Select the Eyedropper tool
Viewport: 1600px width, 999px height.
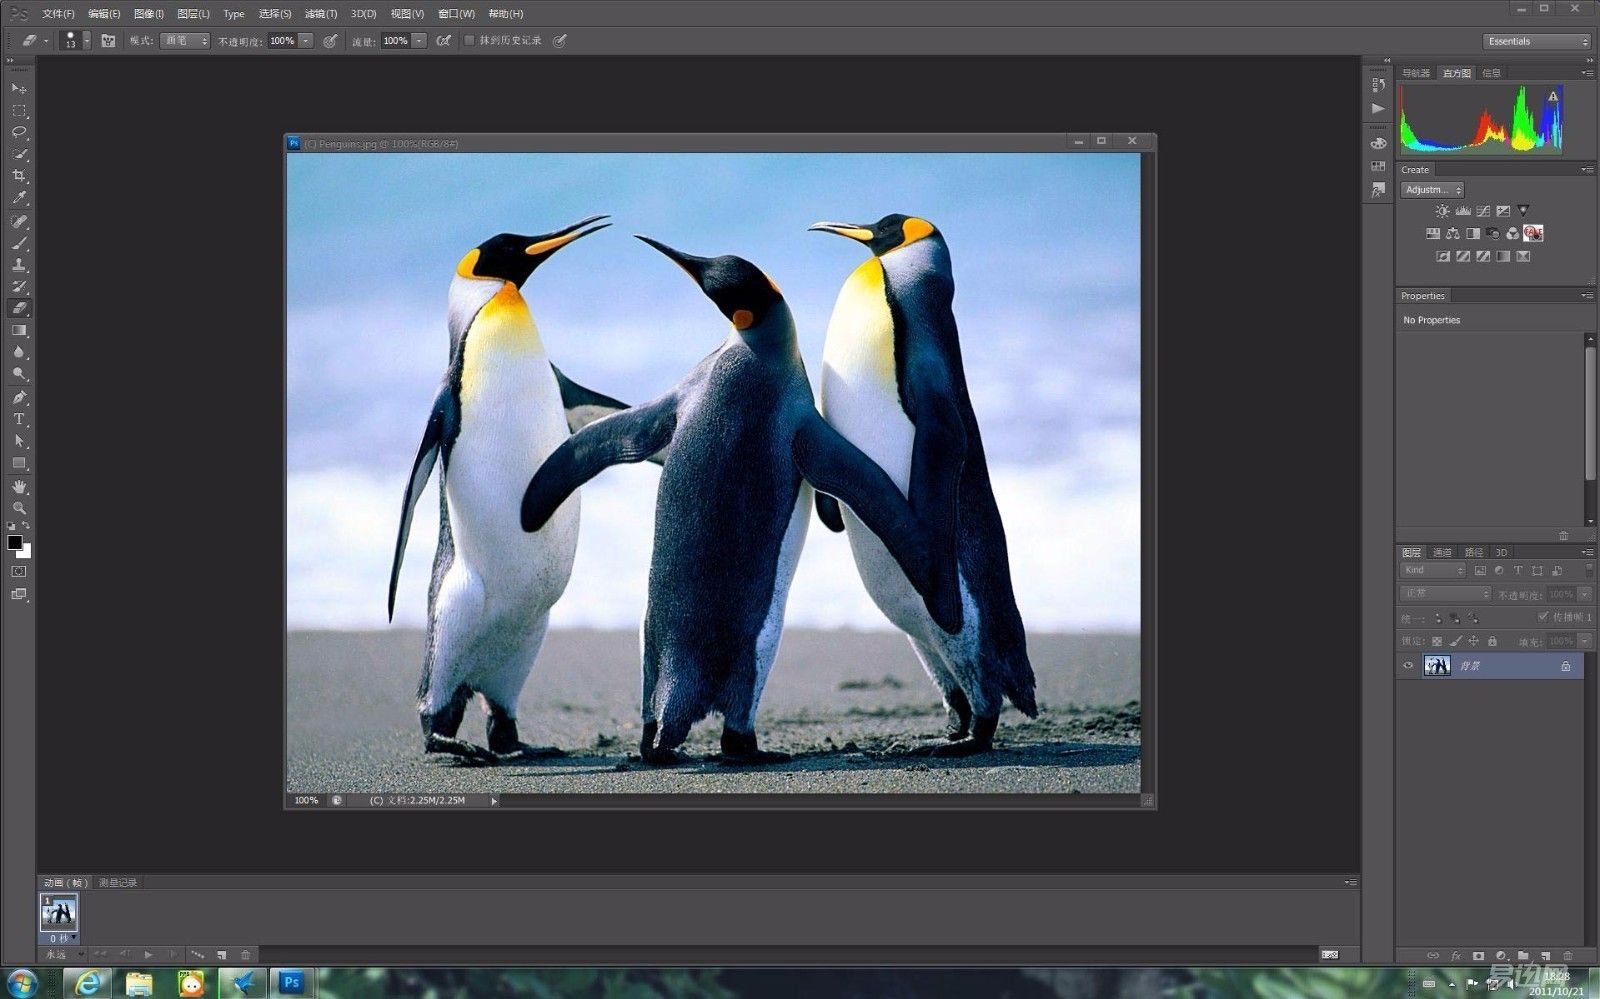(19, 199)
